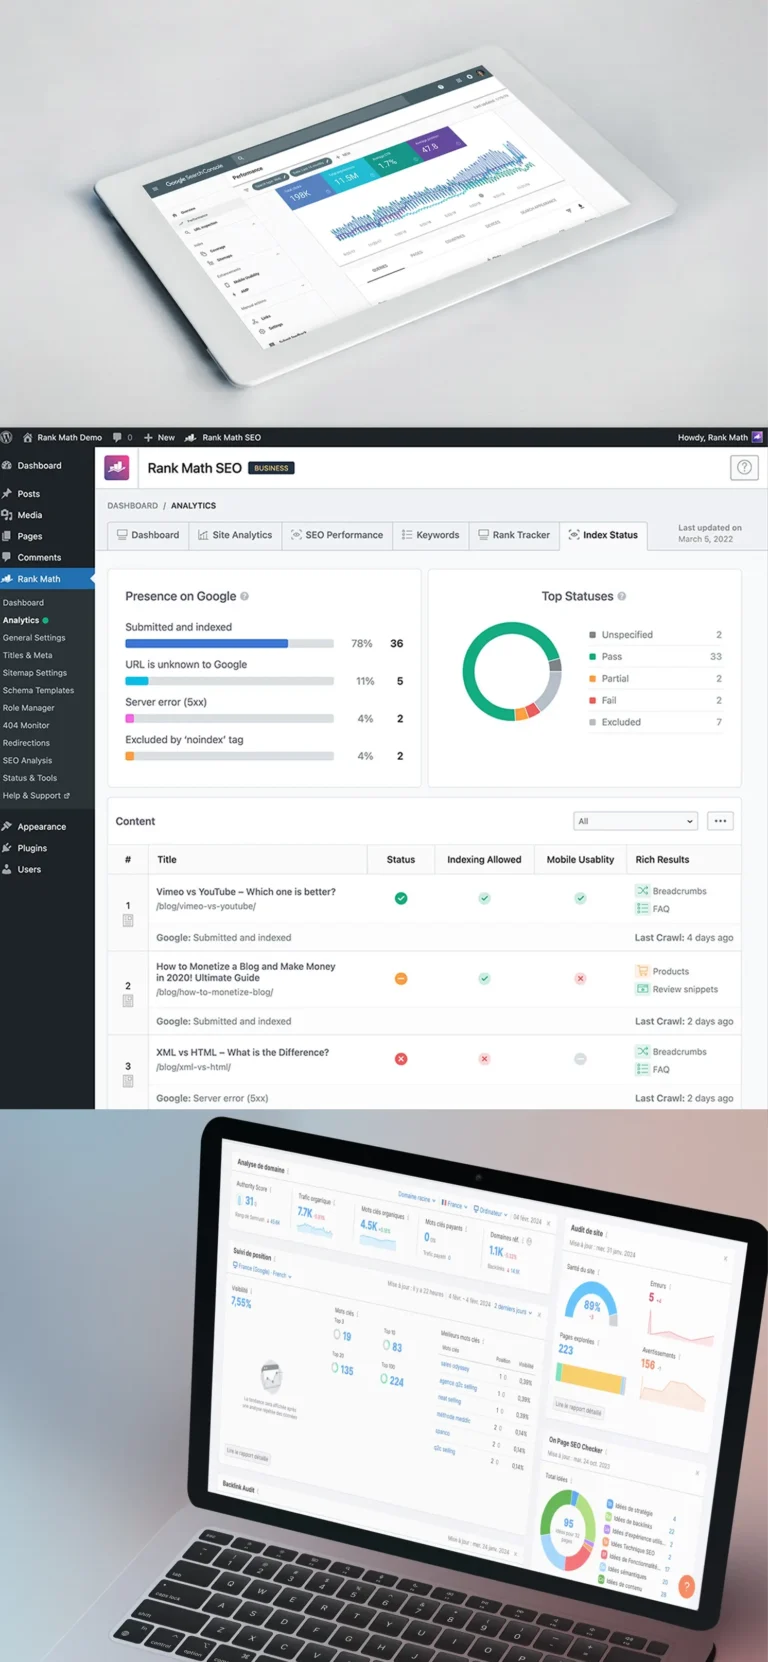This screenshot has width=768, height=1662.
Task: Click the info icon beside Presence on Google
Action: 245,597
